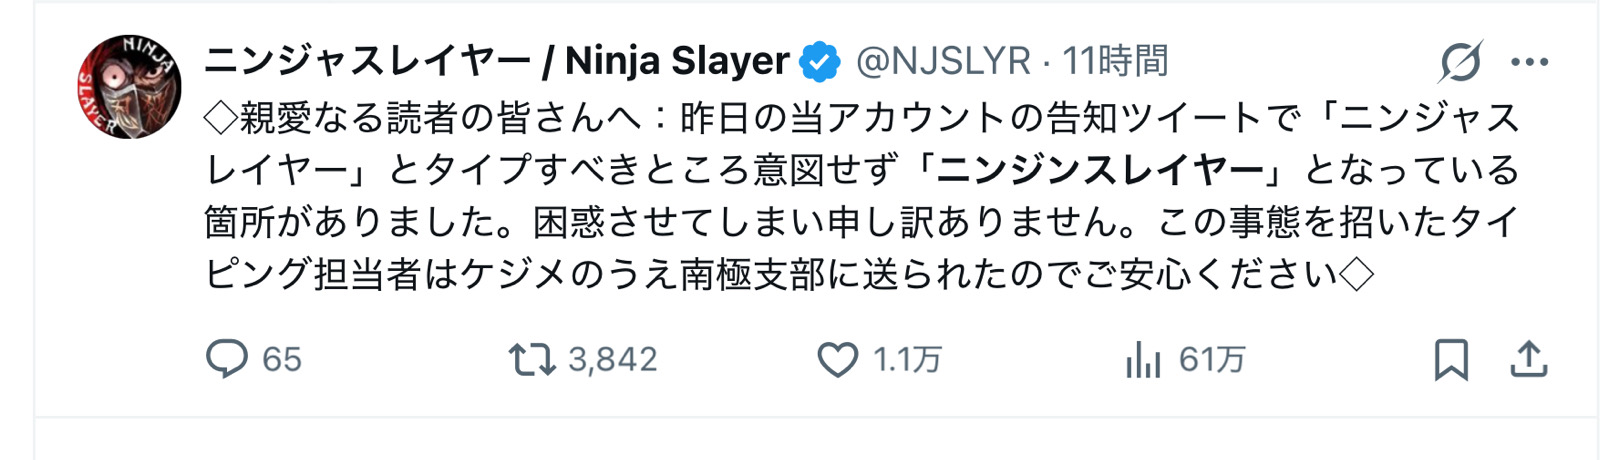Click the share upload arrow icon
Screen dimensions: 1600x460
click(x=1528, y=359)
